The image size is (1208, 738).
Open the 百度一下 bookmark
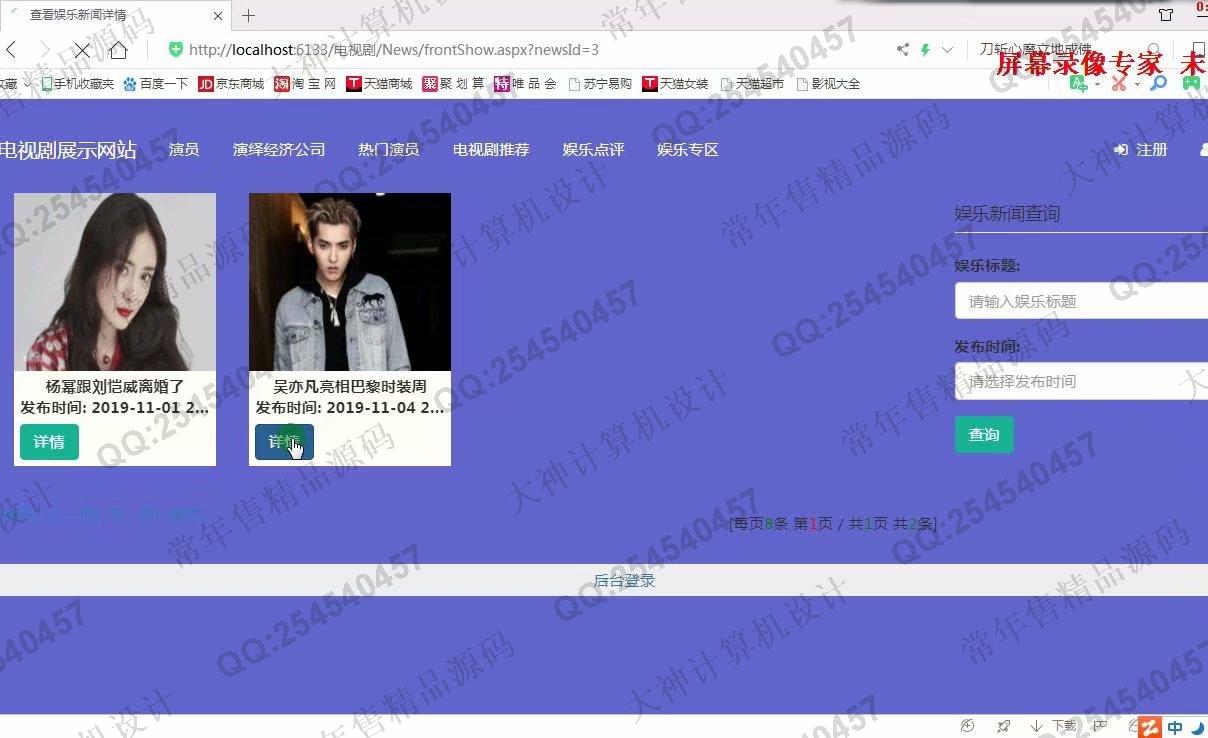155,84
